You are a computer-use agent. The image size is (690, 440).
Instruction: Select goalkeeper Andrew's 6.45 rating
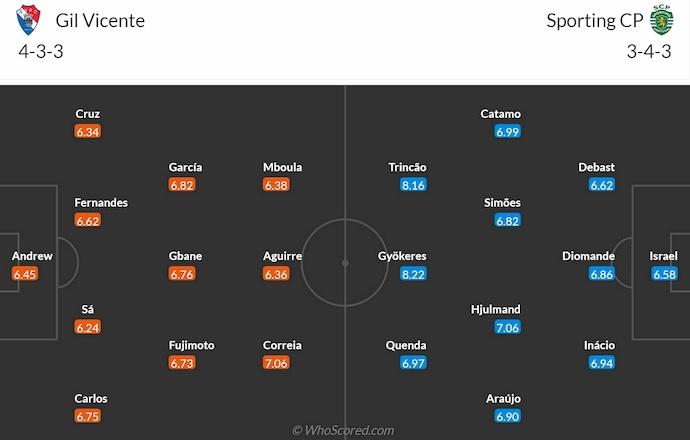25,274
